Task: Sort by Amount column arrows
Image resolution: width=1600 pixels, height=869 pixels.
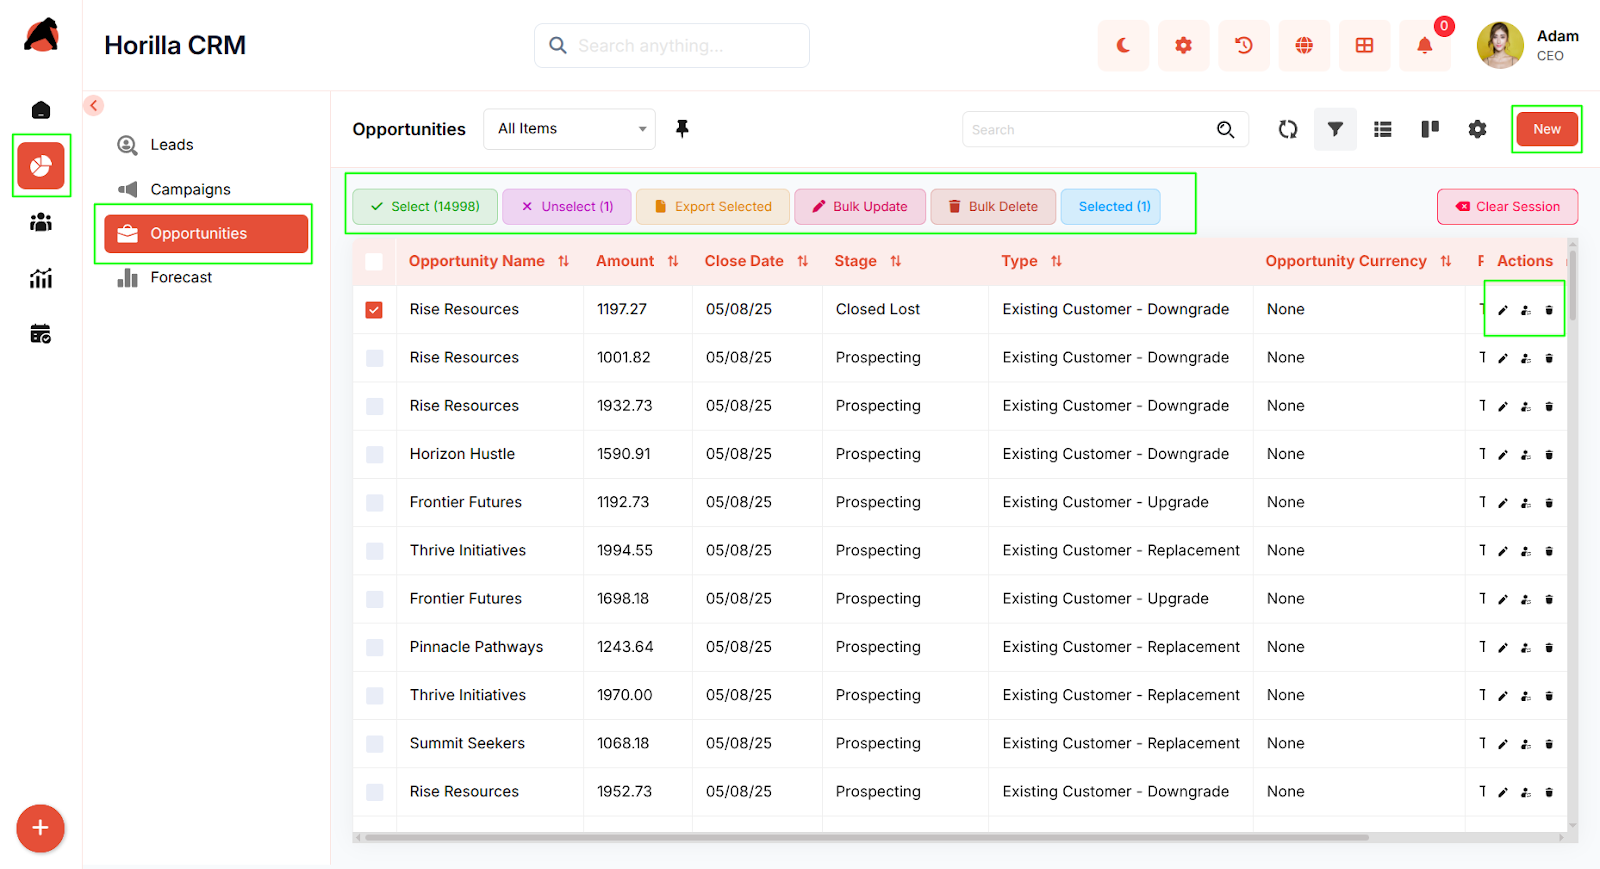Action: pos(673,262)
